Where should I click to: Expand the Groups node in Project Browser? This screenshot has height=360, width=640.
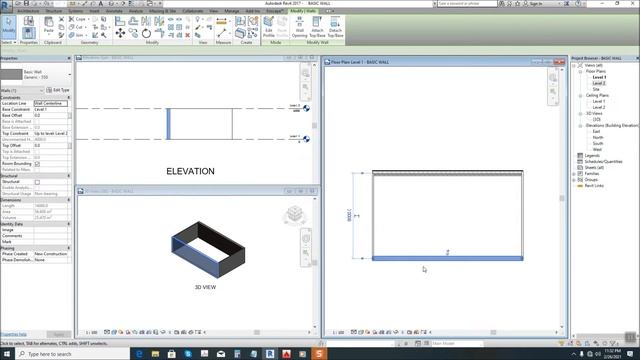(574, 180)
